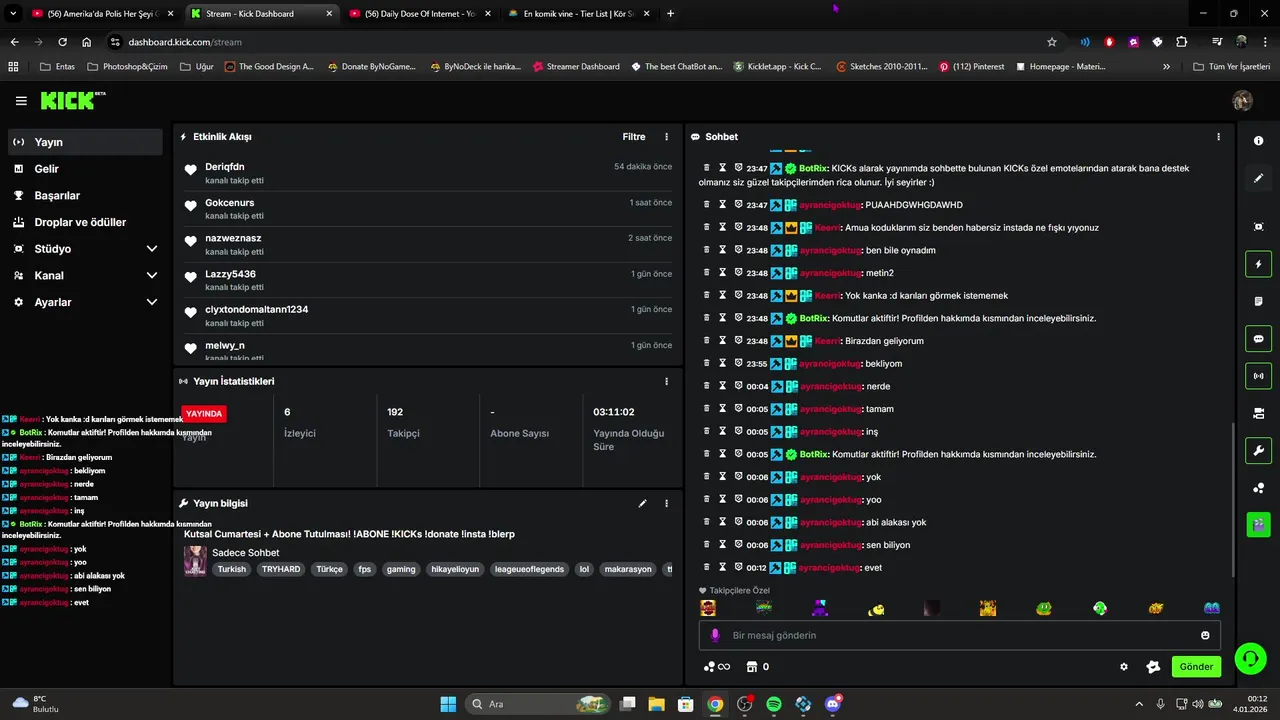Viewport: 1280px width, 720px height.
Task: Open the Photoshop&Çizim bookmark folder
Action: [x=127, y=67]
